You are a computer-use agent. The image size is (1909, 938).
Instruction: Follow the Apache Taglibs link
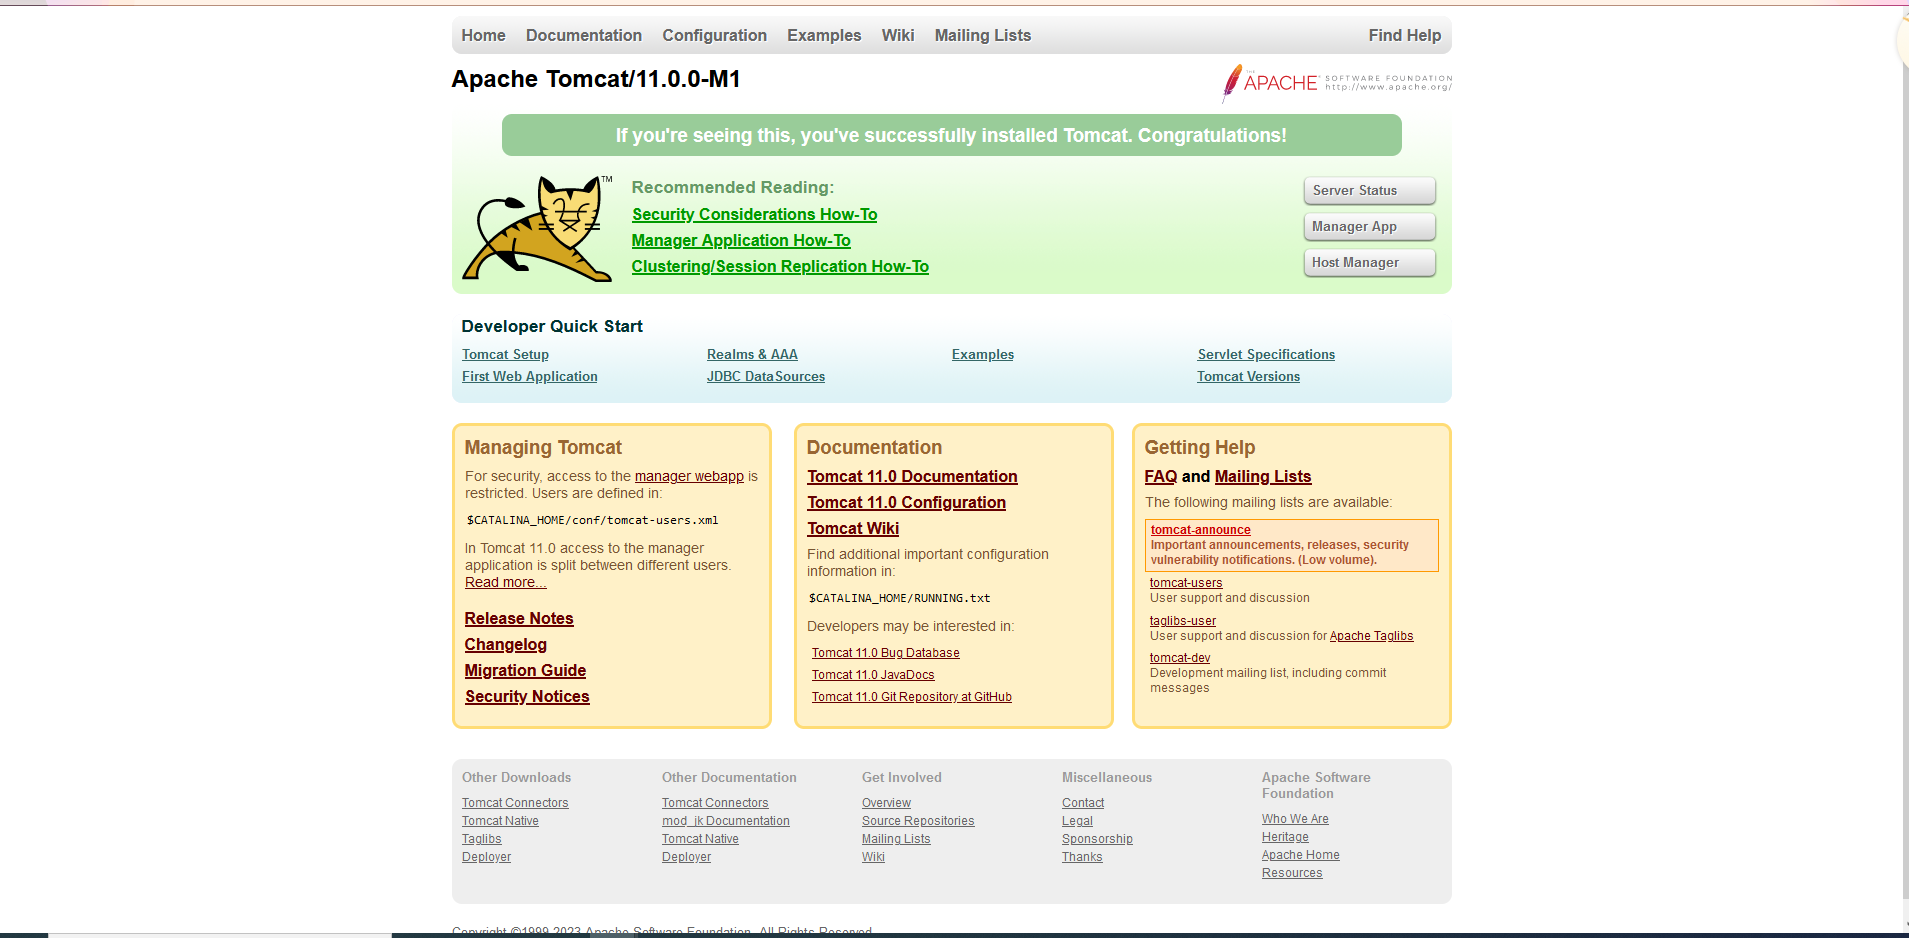[x=1371, y=636]
